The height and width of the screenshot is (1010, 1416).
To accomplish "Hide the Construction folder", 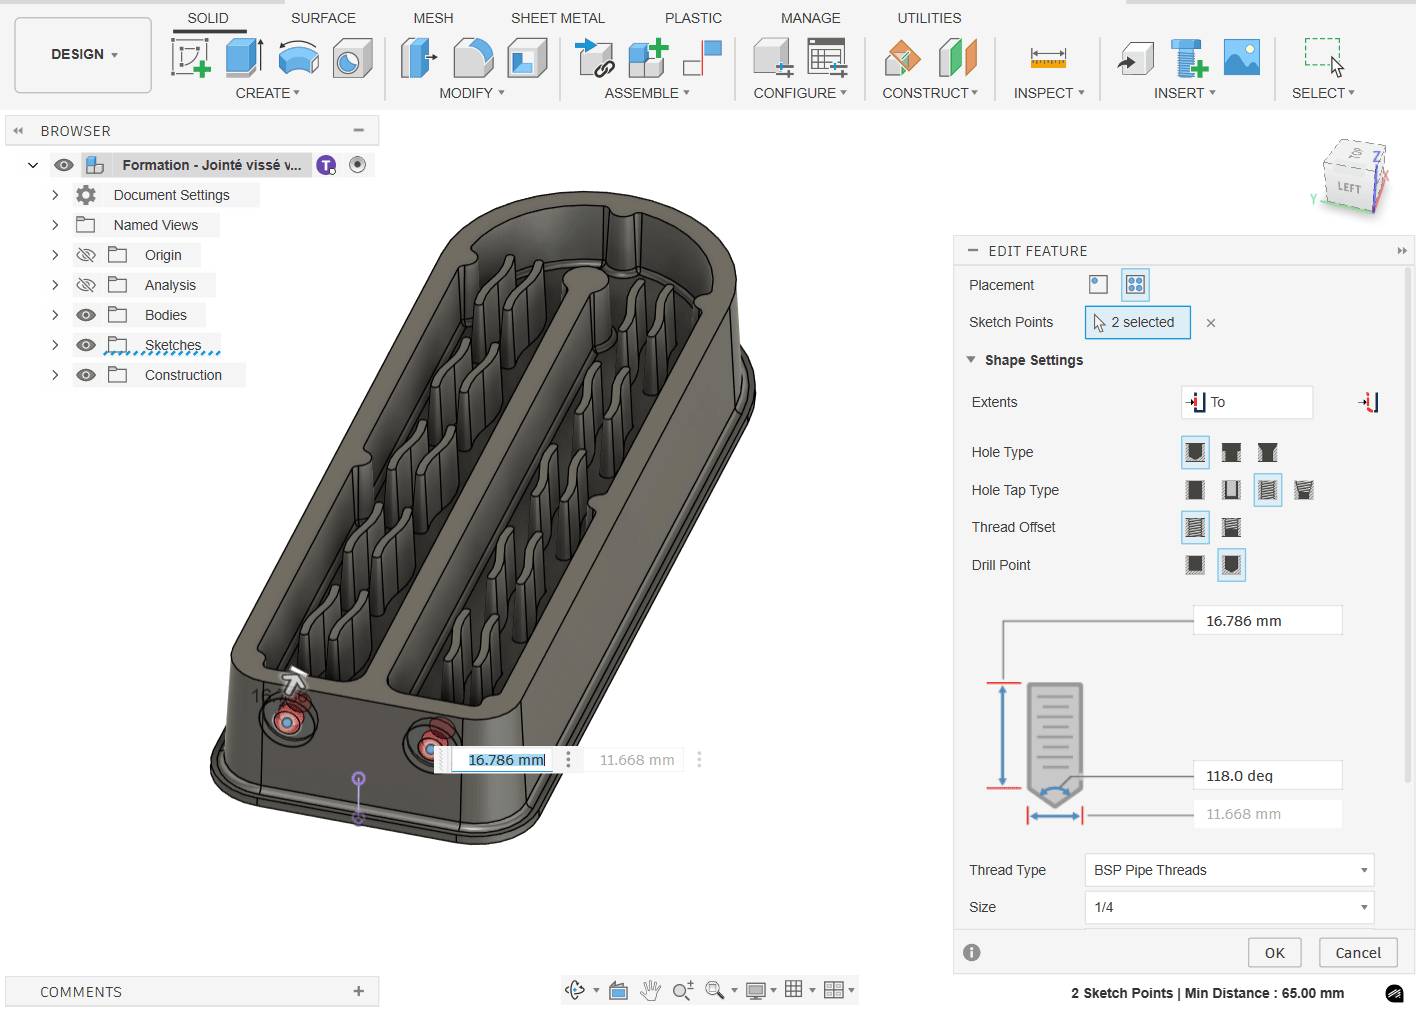I will click(x=87, y=375).
